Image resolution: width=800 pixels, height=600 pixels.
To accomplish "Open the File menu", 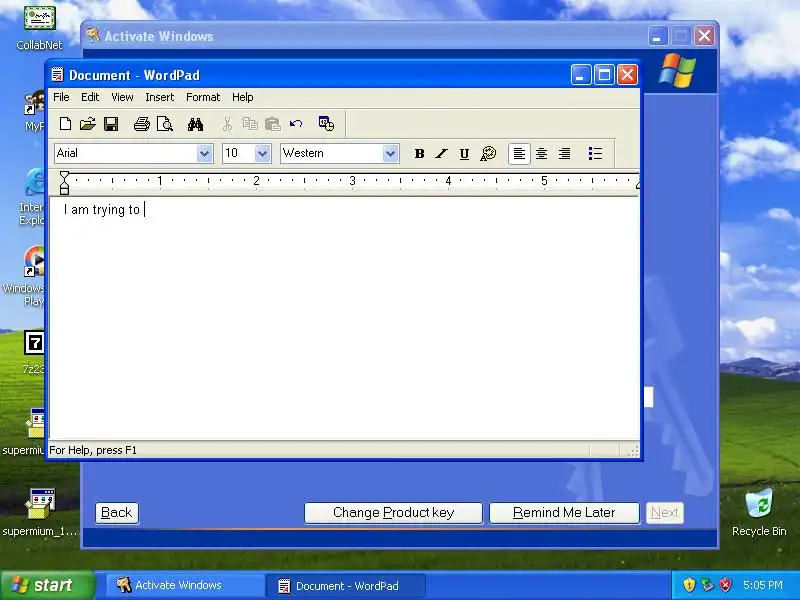I will (x=61, y=97).
